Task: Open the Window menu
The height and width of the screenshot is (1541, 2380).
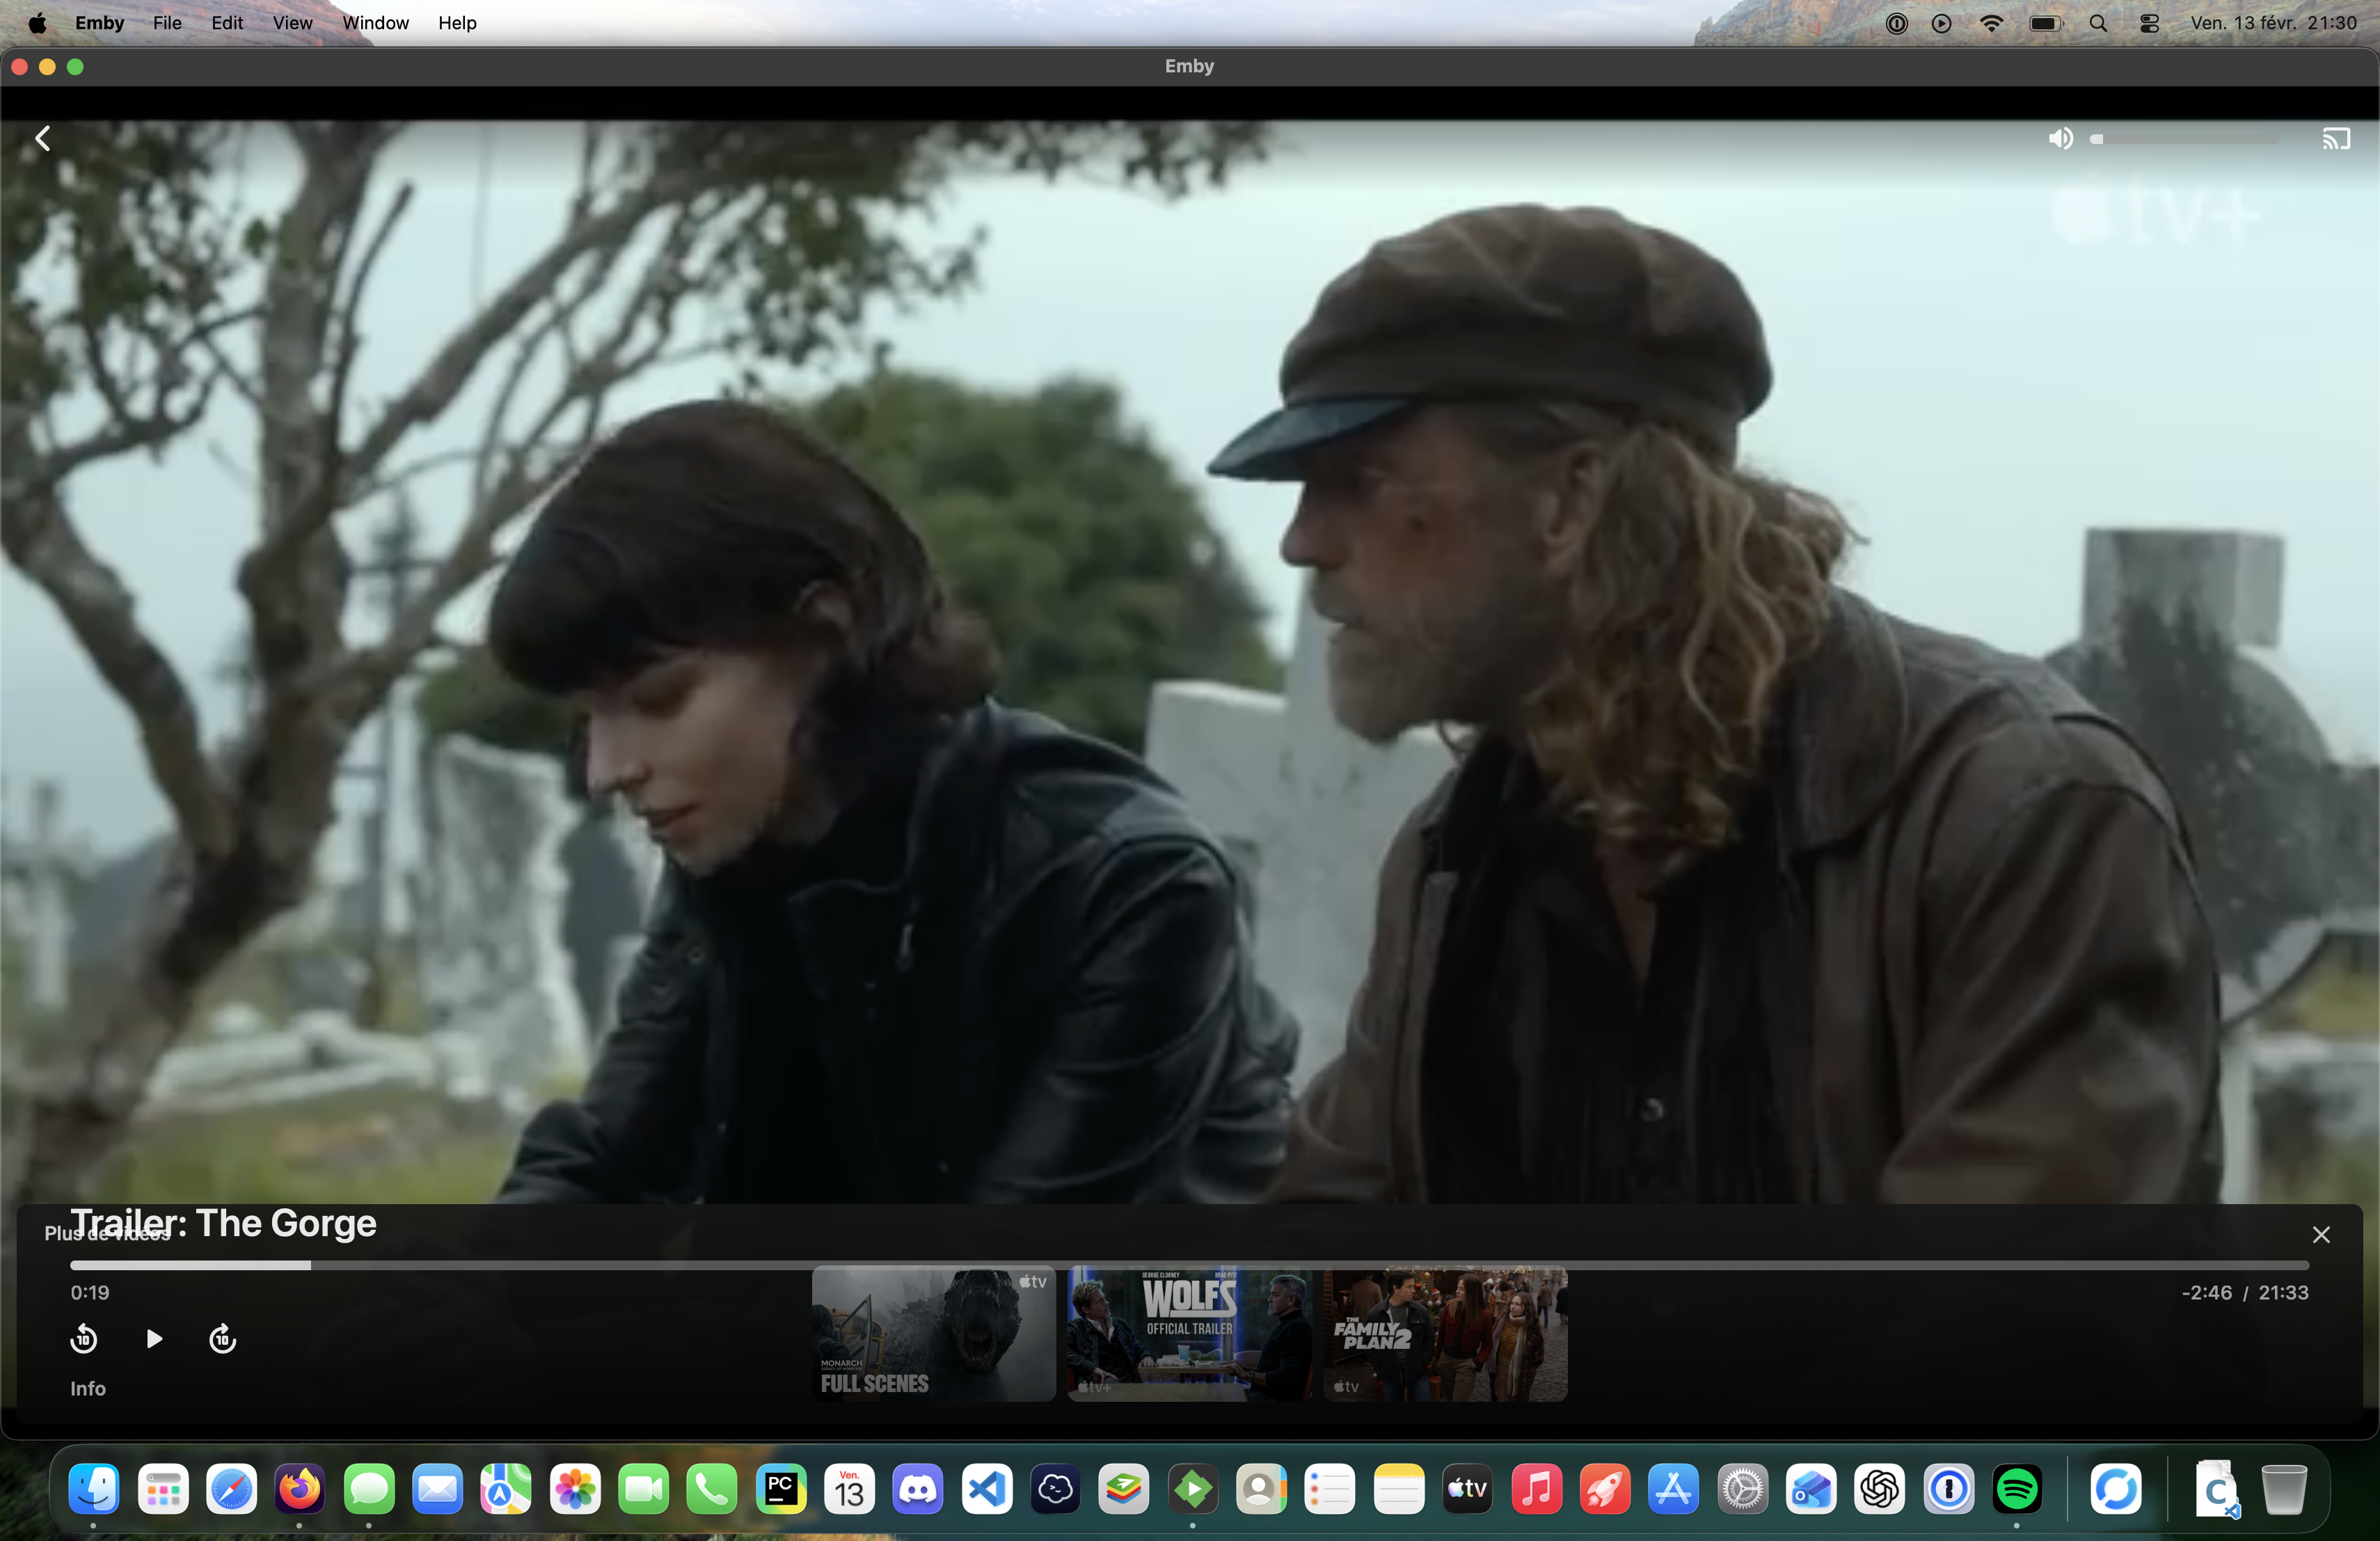Action: point(375,22)
